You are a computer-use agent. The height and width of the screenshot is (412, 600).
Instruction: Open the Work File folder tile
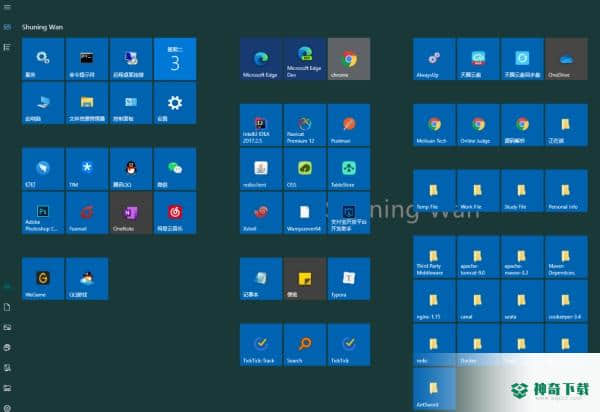coord(478,191)
